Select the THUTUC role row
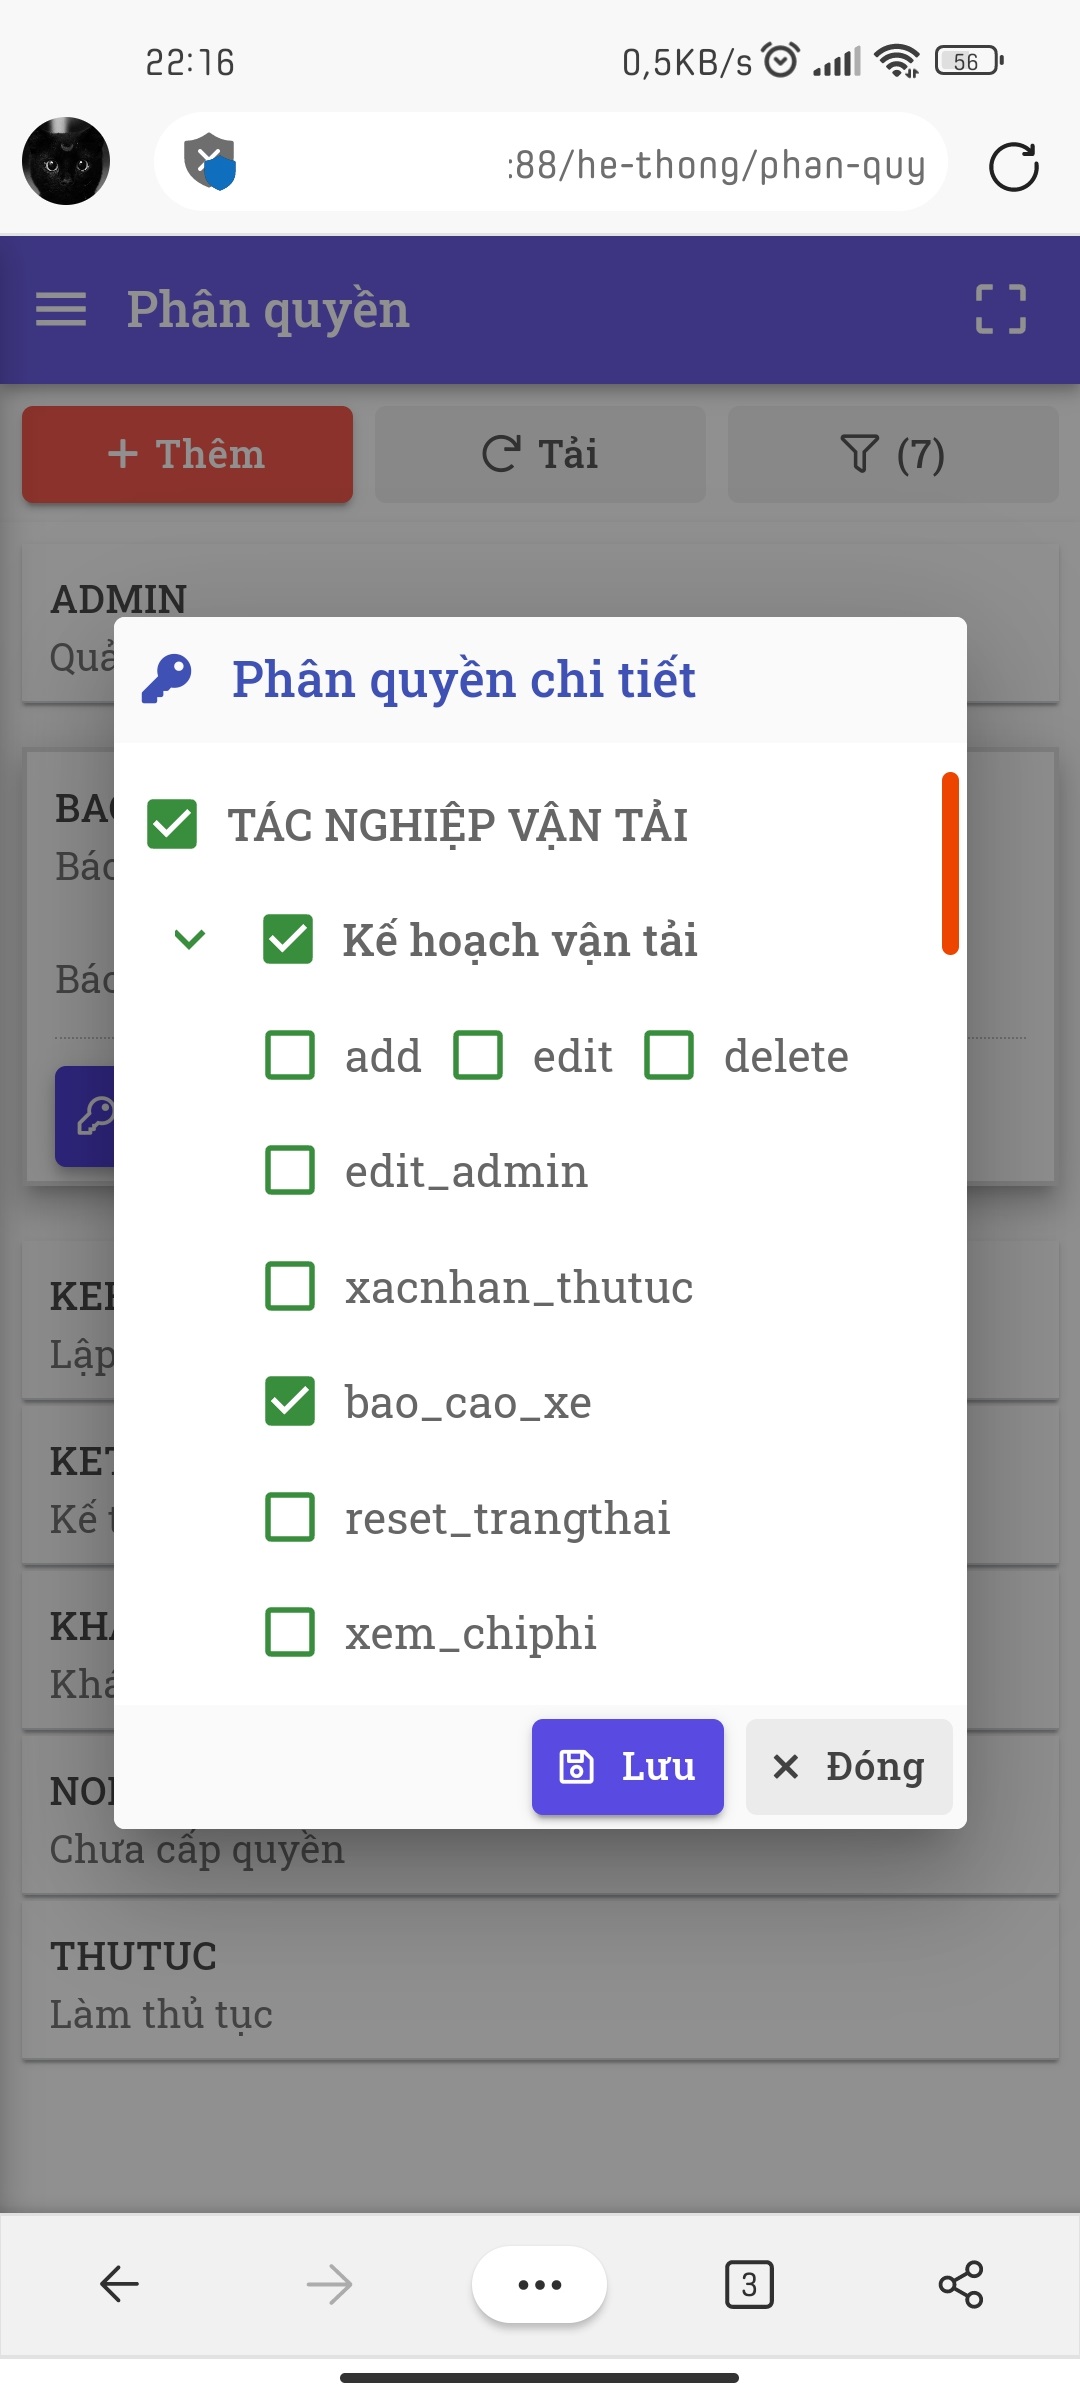Viewport: 1080px width, 2400px height. 540,1984
